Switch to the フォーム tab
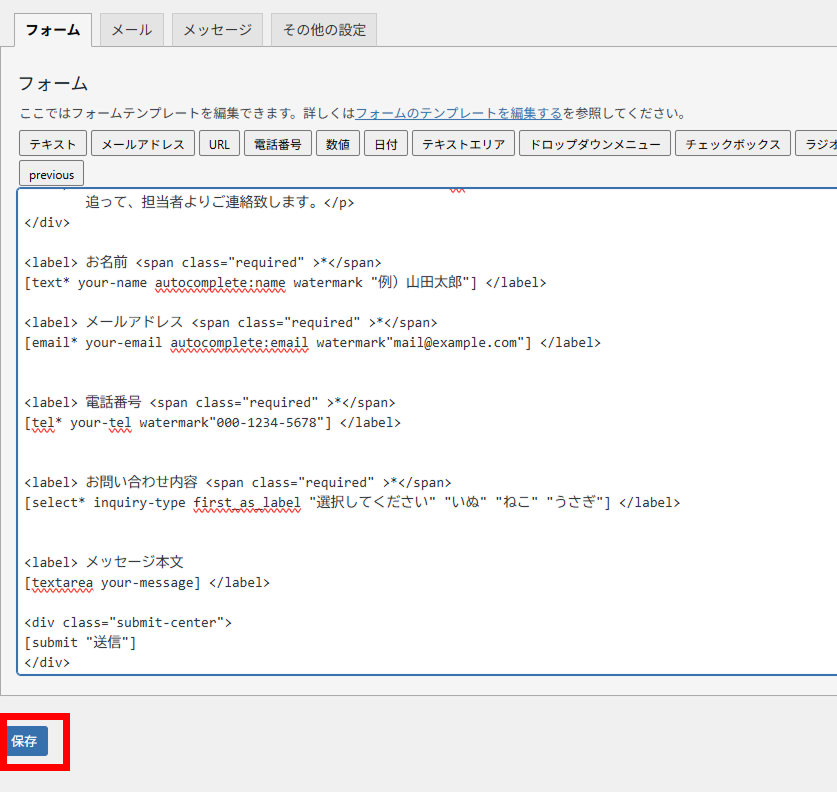The image size is (837, 792). (x=53, y=30)
